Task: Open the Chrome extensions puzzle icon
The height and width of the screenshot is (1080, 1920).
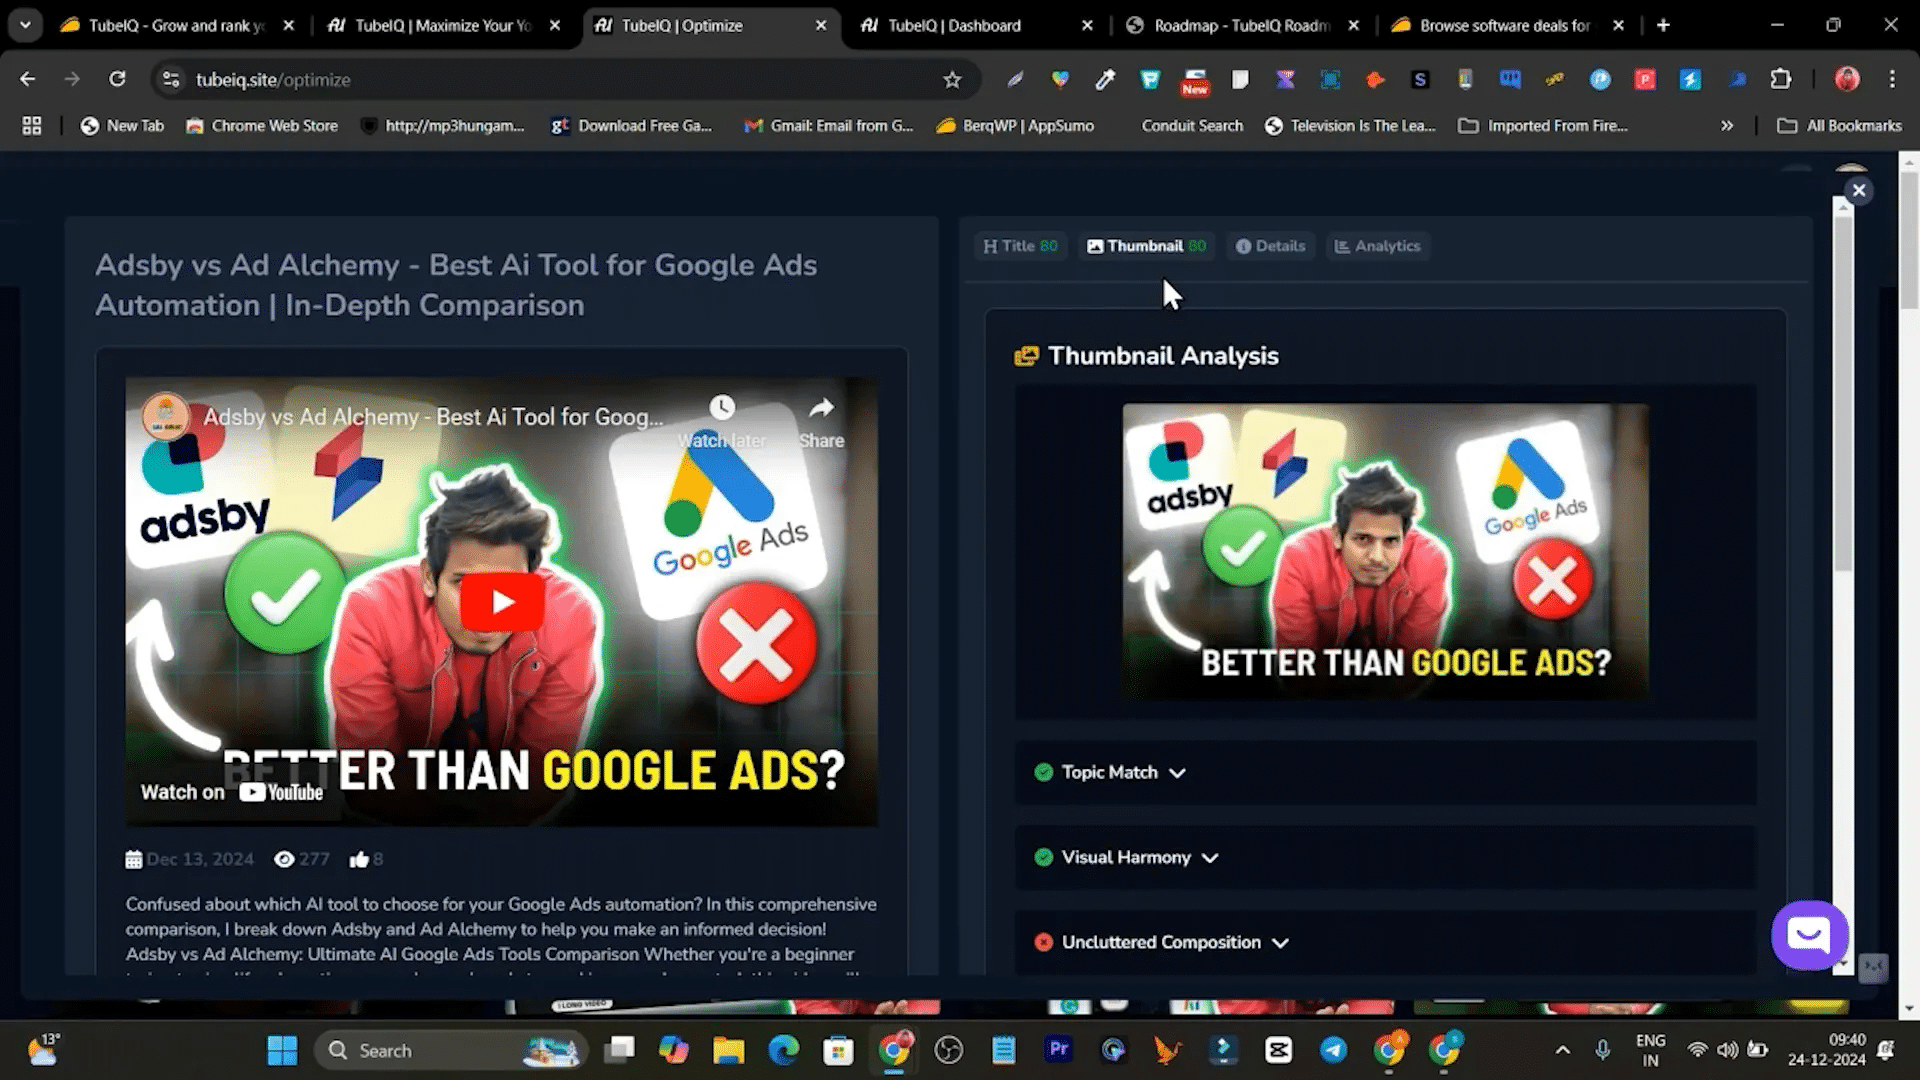Action: [x=1781, y=80]
